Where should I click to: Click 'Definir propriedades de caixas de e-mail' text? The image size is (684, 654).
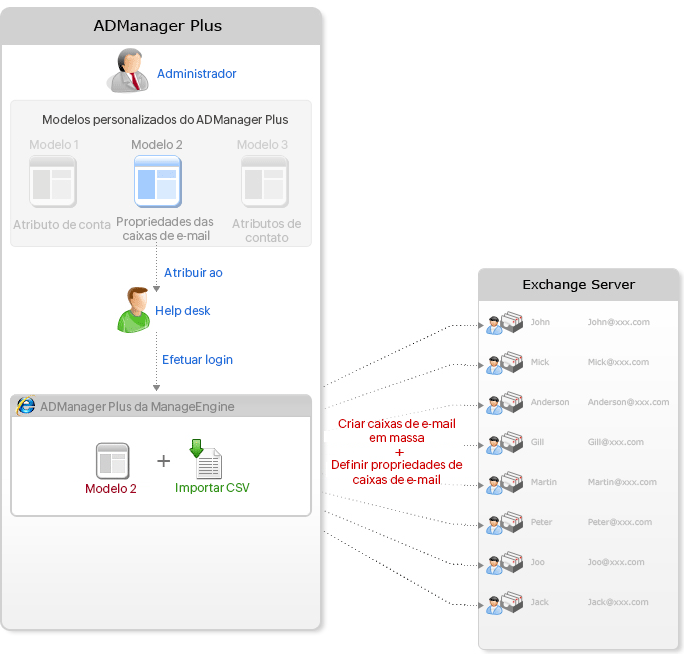[397, 472]
